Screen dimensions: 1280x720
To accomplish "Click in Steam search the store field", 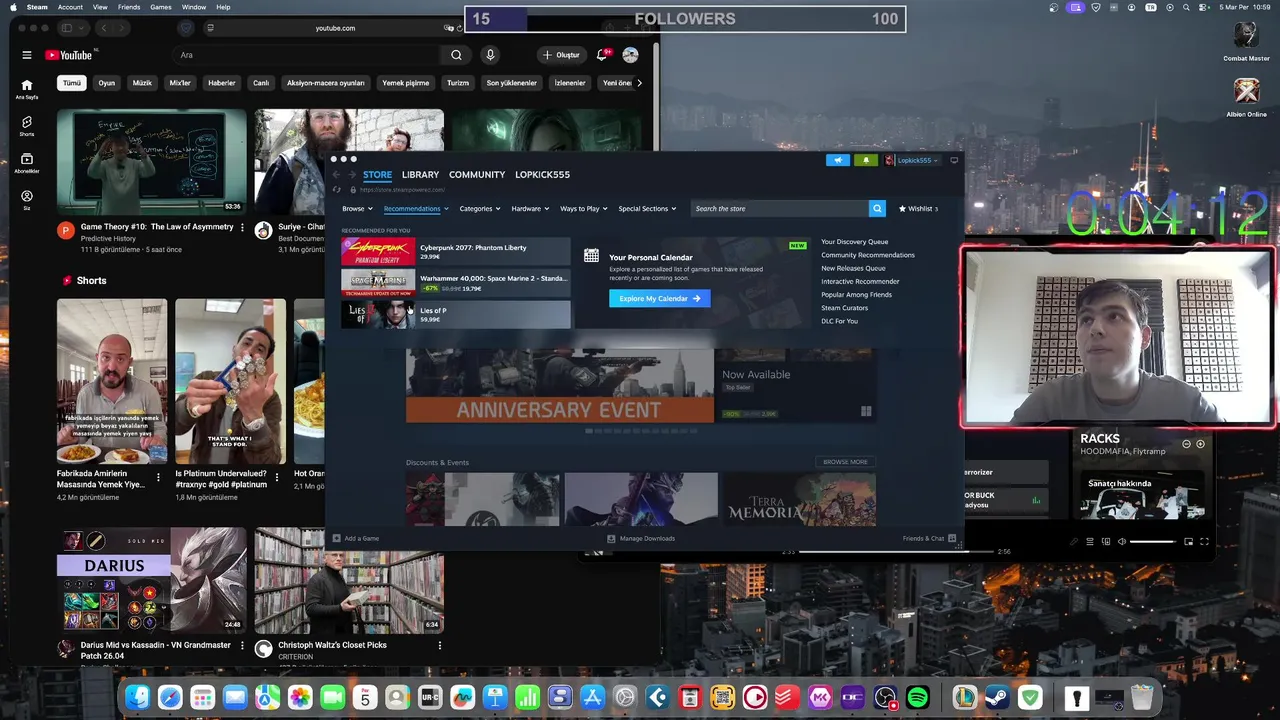I will pos(779,209).
